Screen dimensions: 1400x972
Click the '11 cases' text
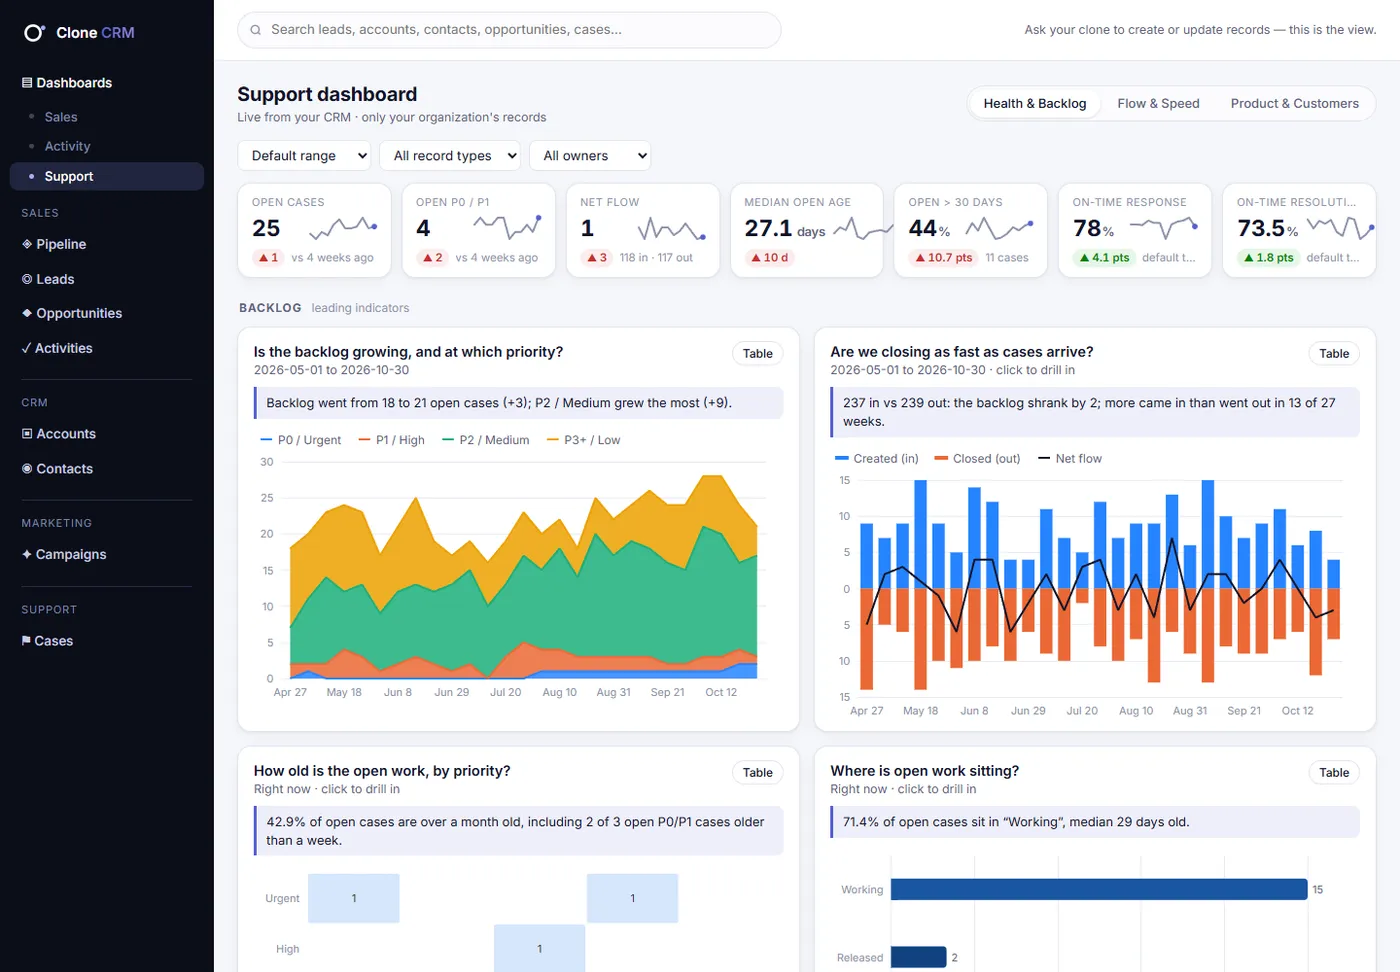[1007, 258]
